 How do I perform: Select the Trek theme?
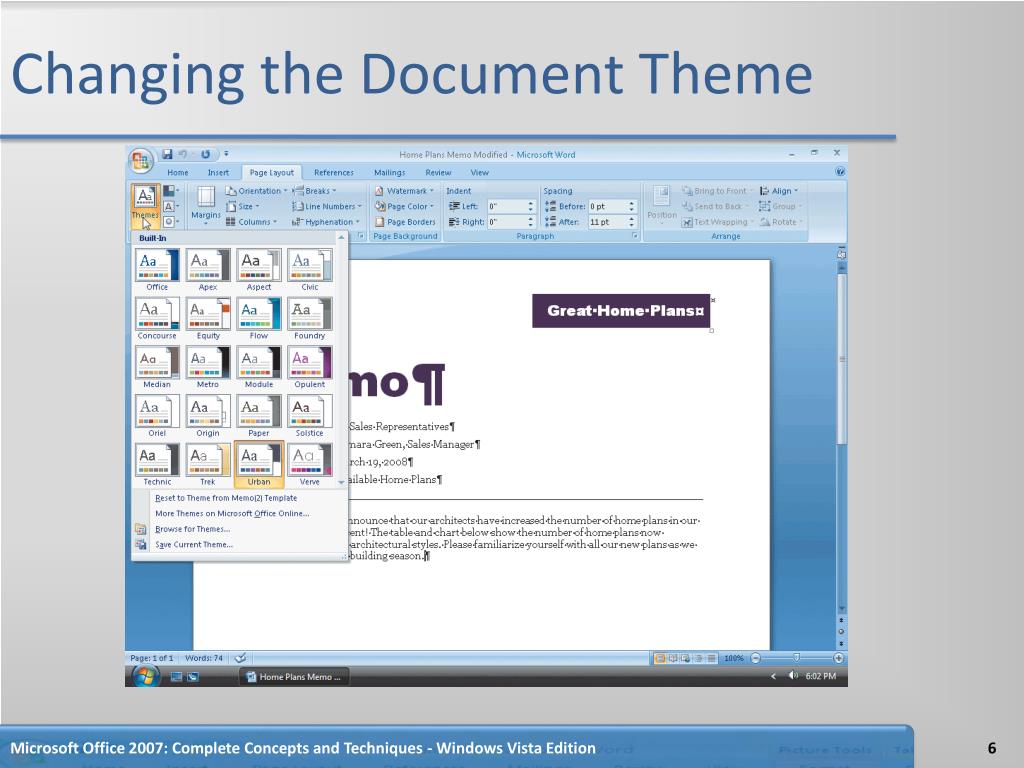coord(208,464)
